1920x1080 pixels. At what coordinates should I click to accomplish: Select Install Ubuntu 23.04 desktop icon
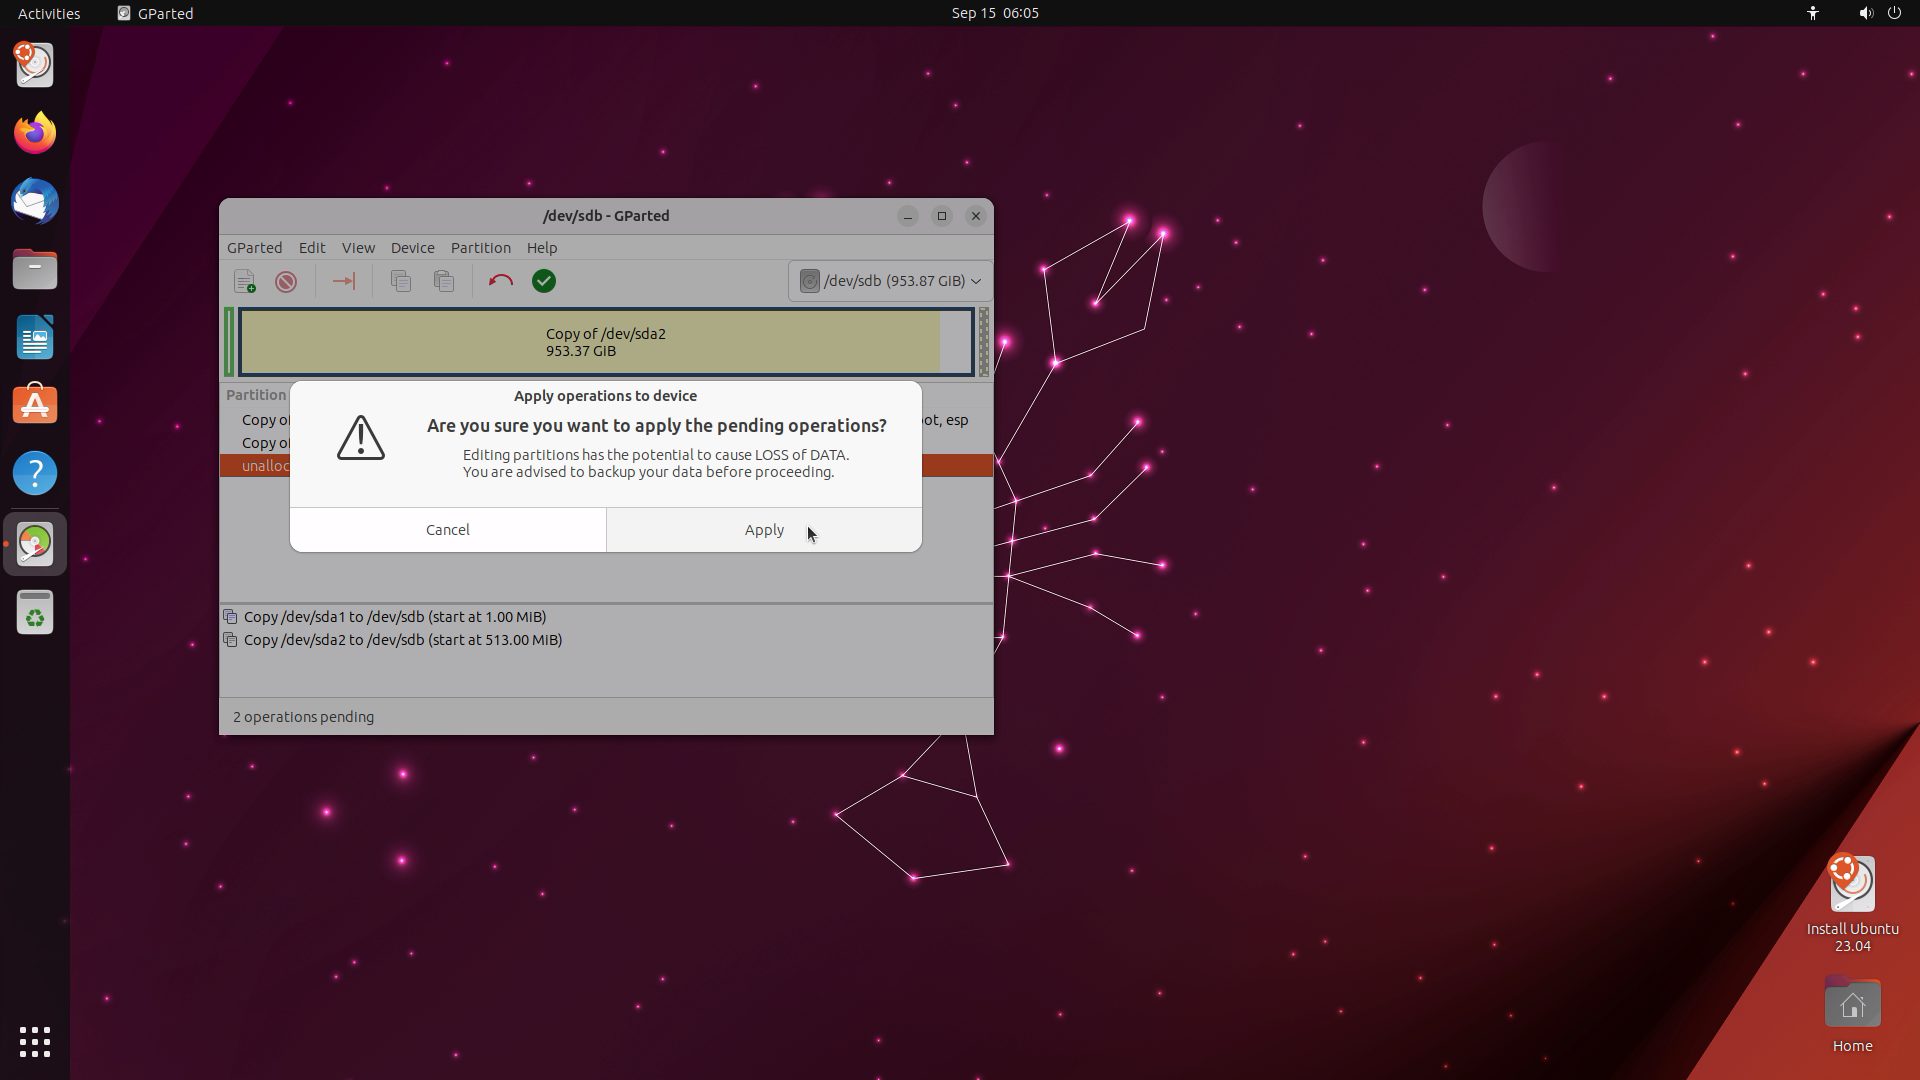click(1852, 902)
